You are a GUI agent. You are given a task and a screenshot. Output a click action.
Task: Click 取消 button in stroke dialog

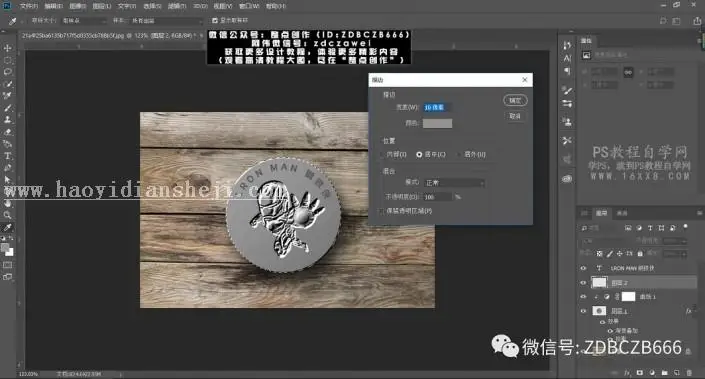515,116
